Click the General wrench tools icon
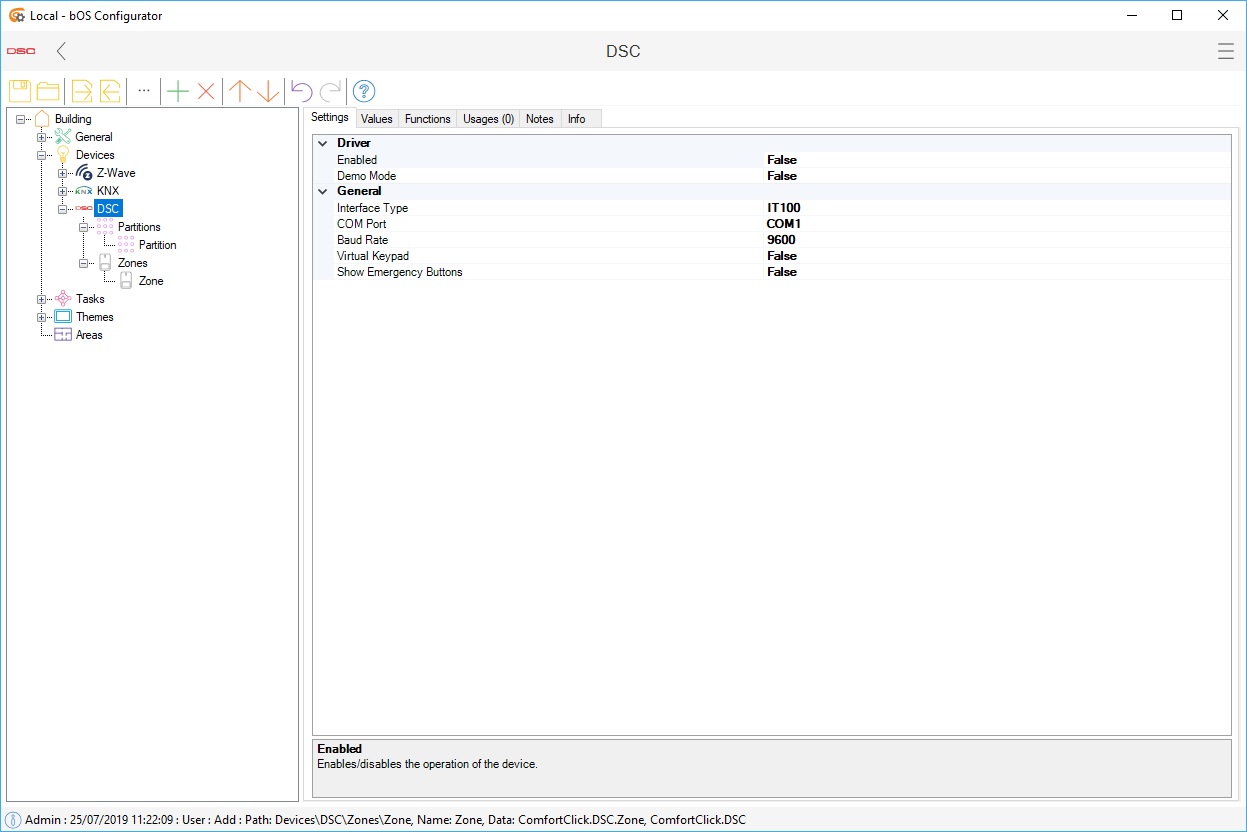This screenshot has height=832, width=1247. 63,137
